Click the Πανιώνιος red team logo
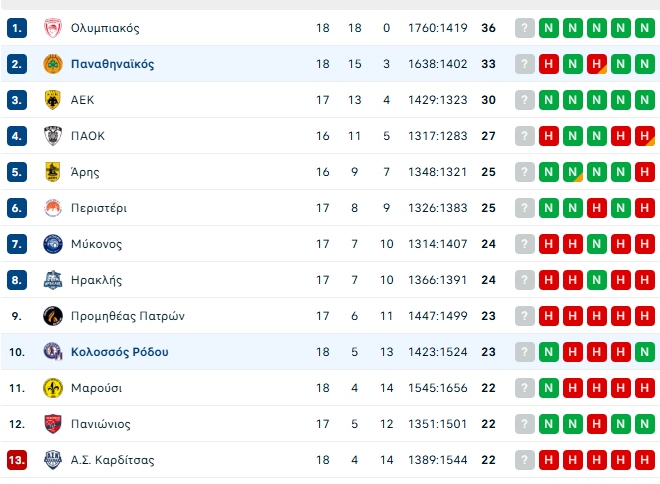 pos(53,424)
